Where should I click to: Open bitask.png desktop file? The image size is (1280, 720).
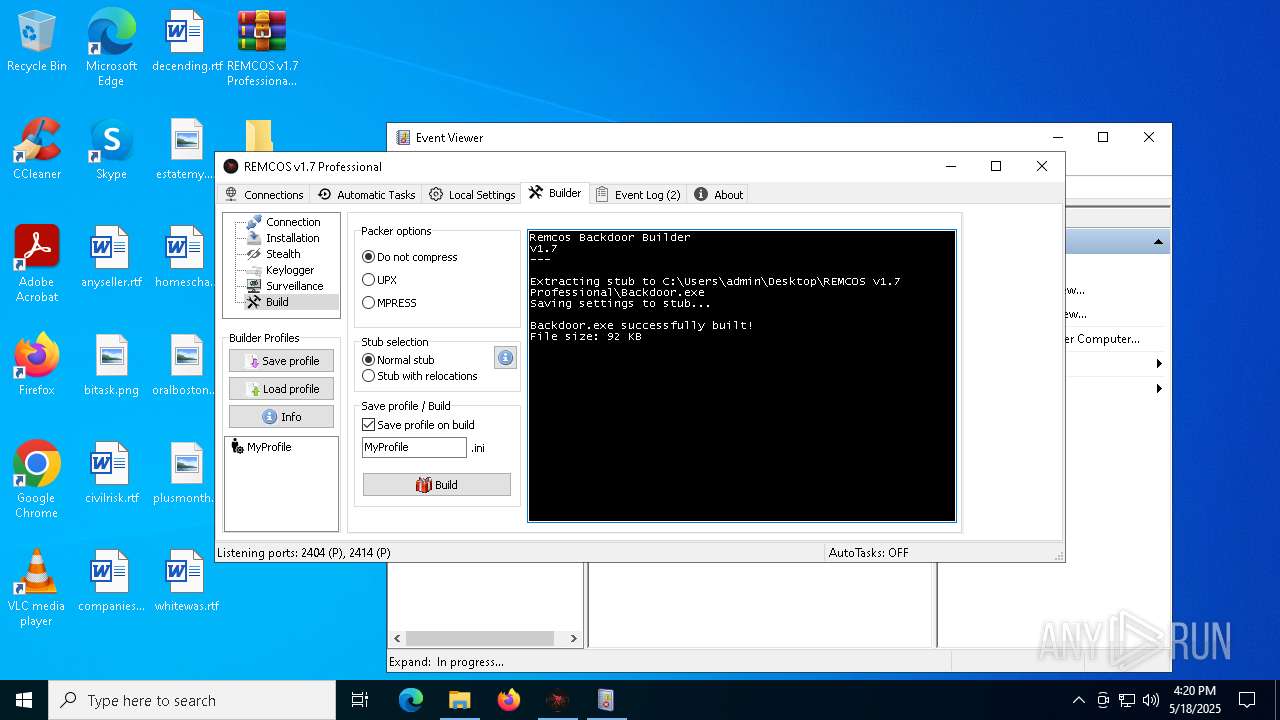point(111,366)
